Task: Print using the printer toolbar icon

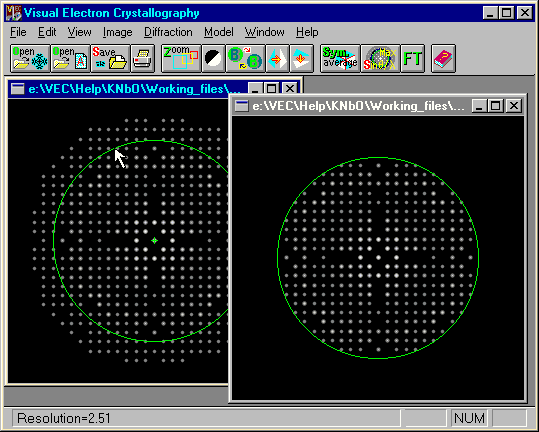Action: (x=143, y=58)
